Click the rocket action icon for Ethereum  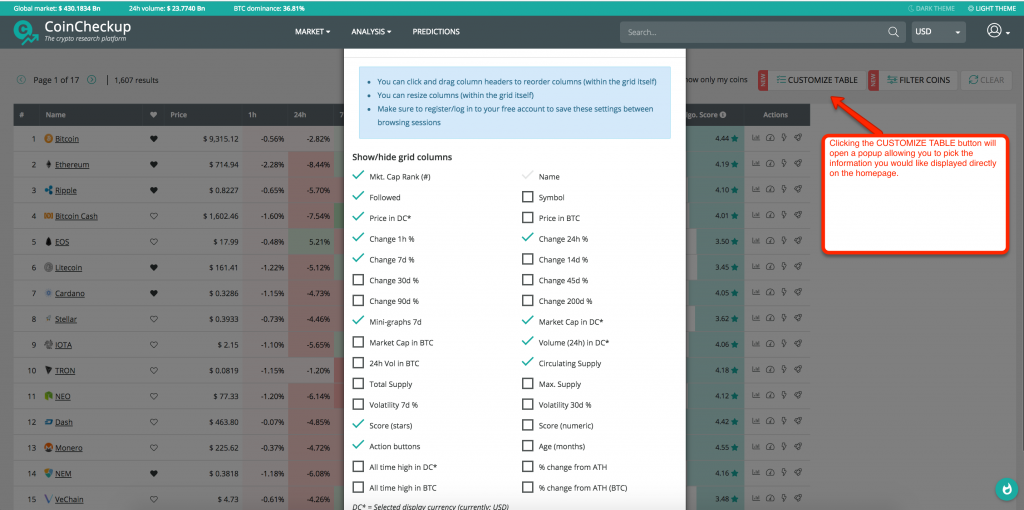coord(798,164)
